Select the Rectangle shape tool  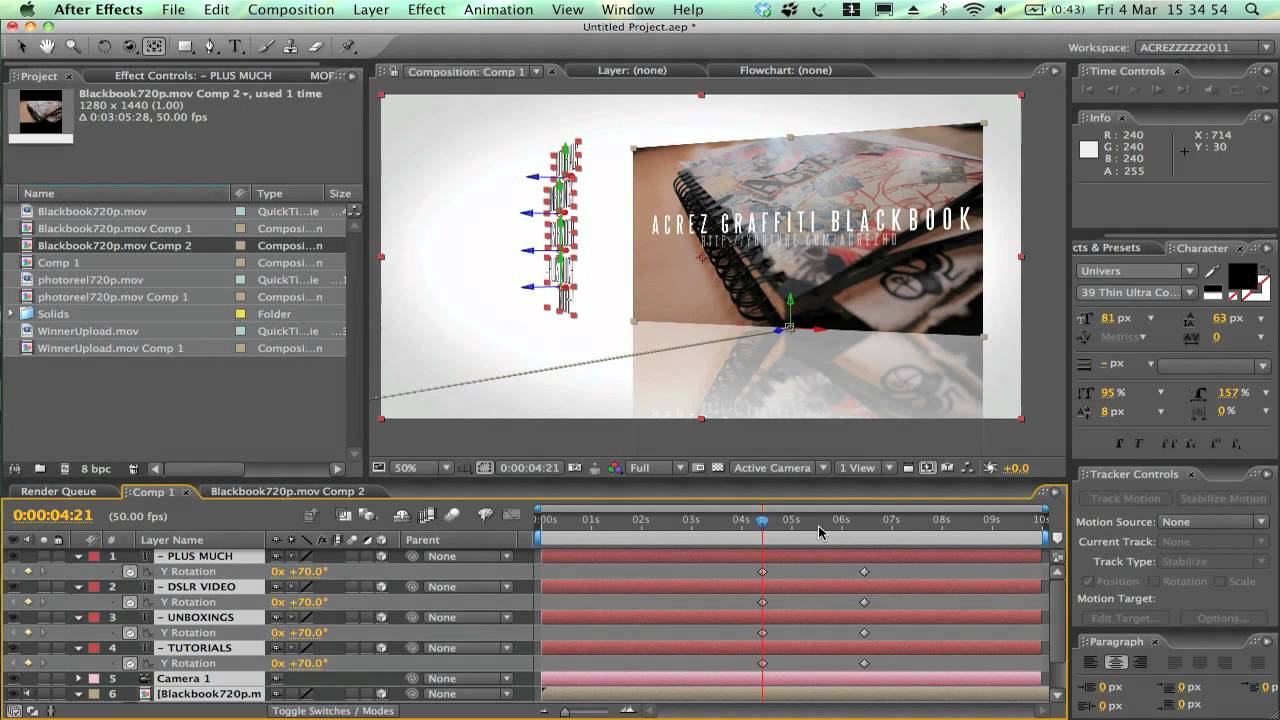pyautogui.click(x=185, y=46)
